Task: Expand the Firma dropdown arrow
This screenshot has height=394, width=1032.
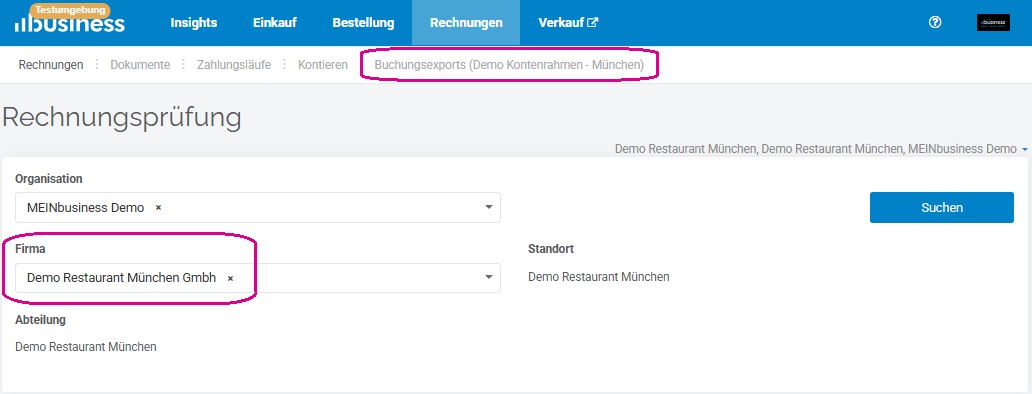Action: pos(488,278)
